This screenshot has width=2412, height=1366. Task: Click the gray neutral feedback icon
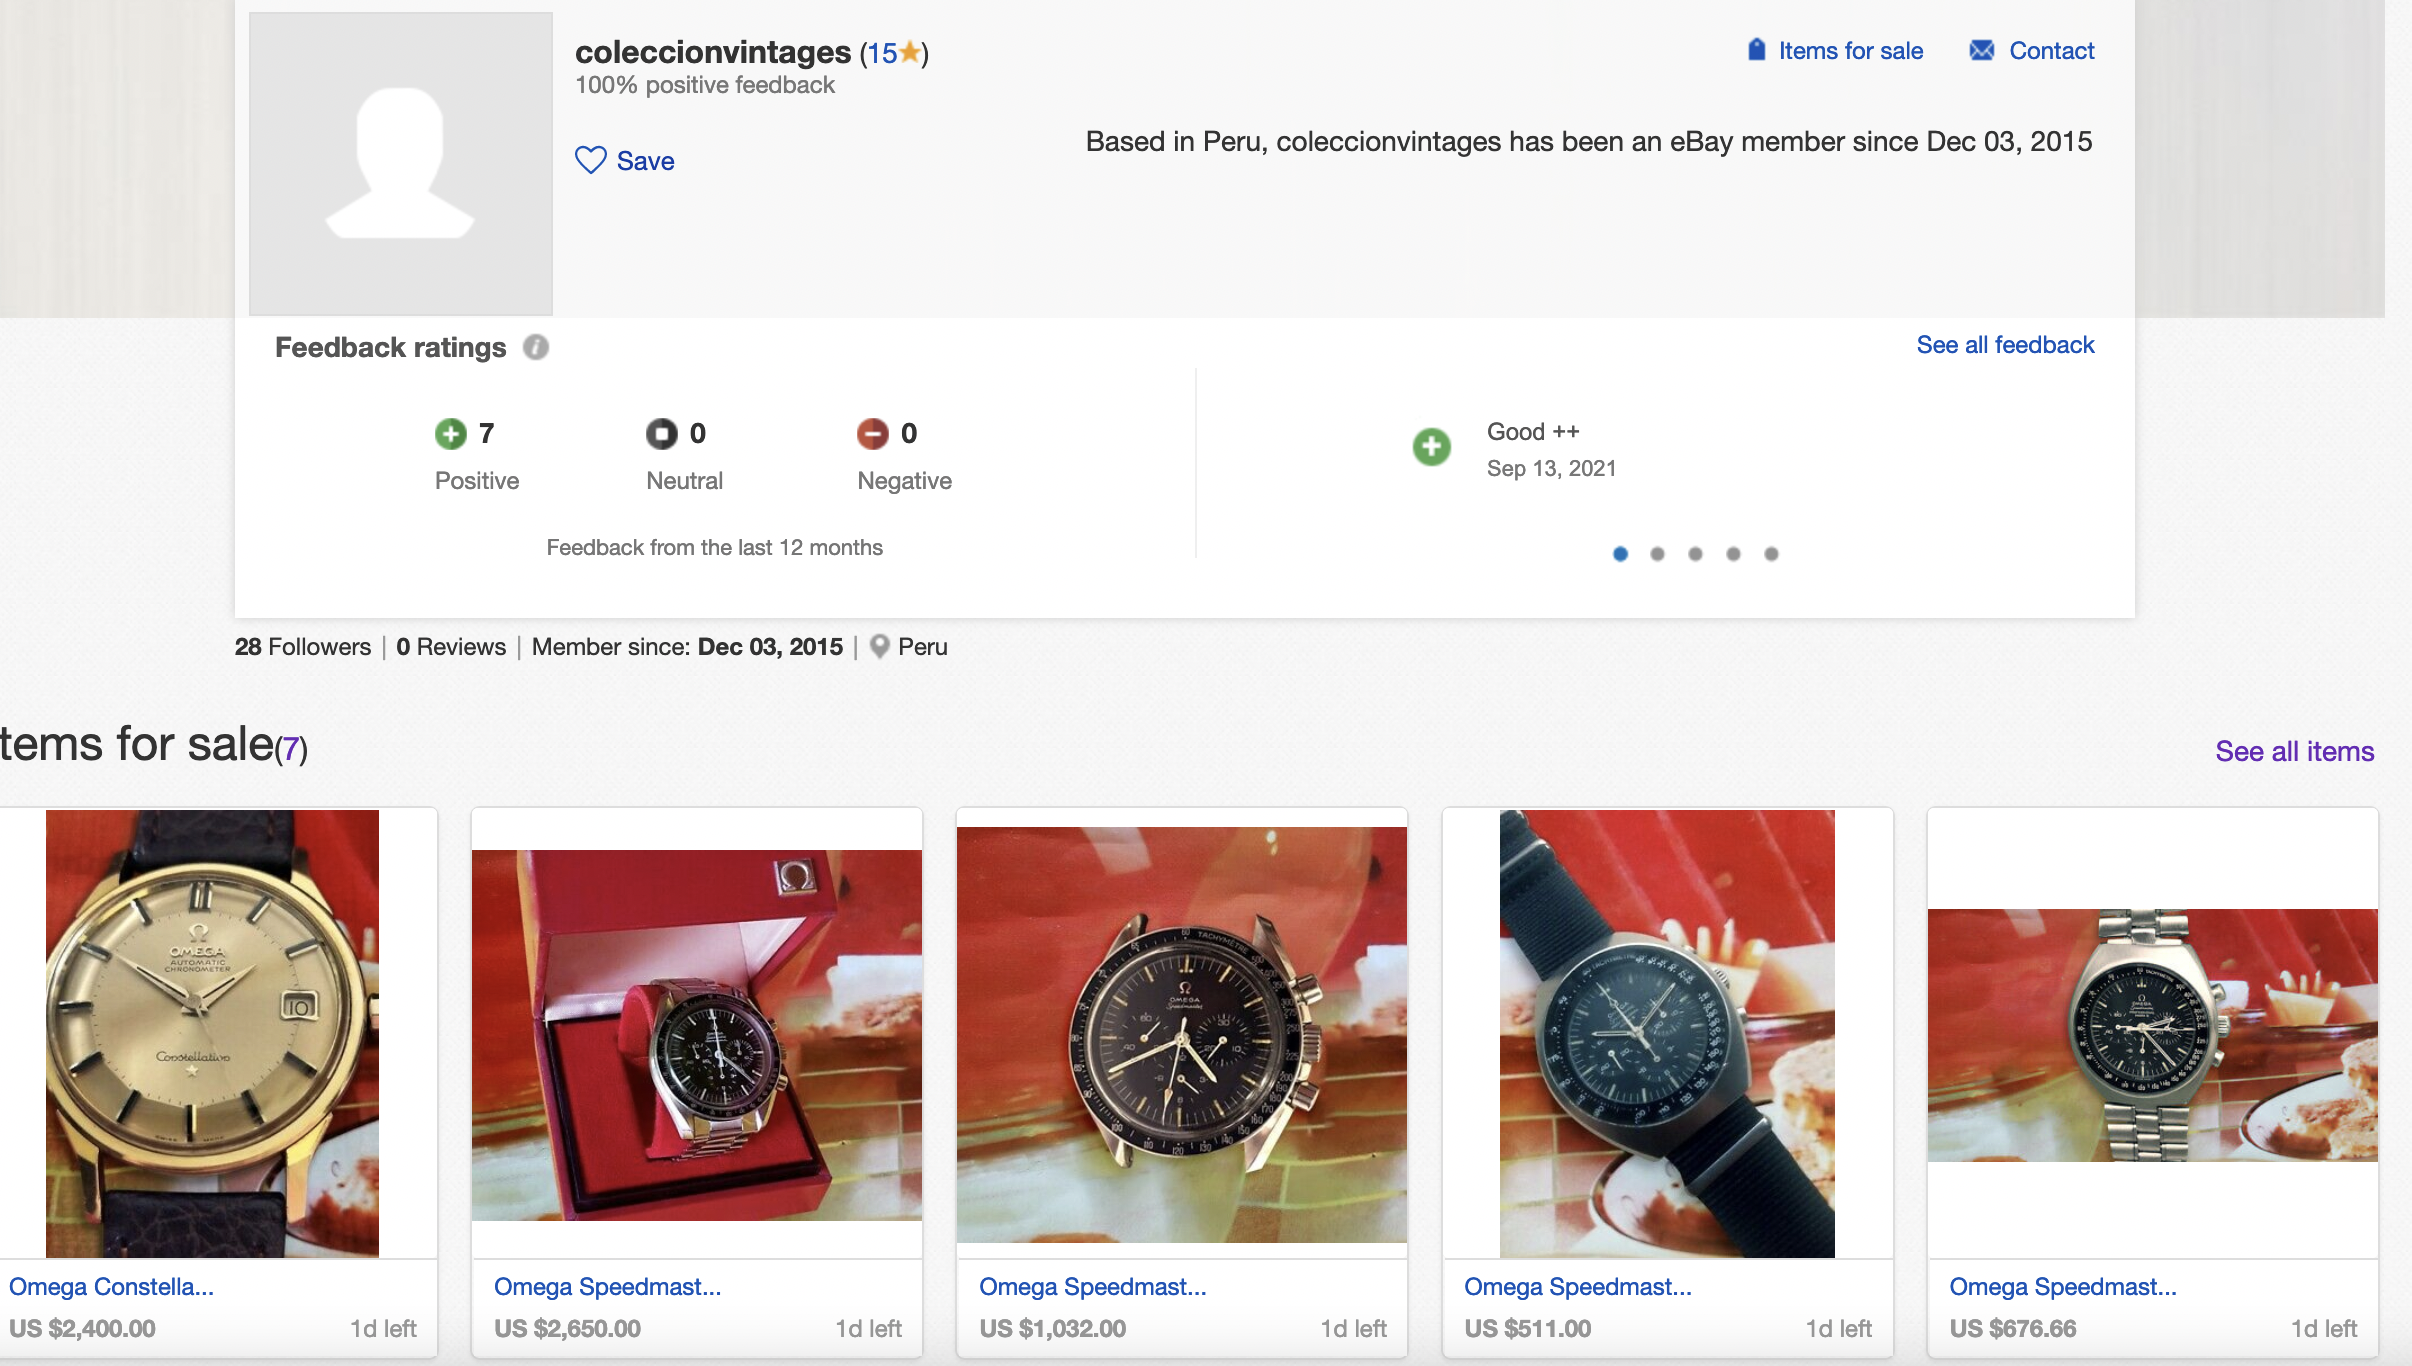coord(661,433)
